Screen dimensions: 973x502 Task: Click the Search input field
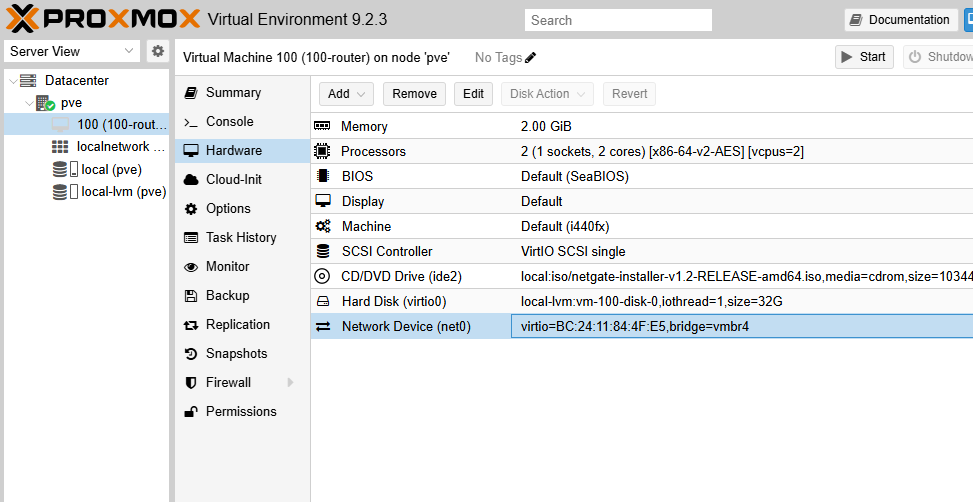pos(618,20)
